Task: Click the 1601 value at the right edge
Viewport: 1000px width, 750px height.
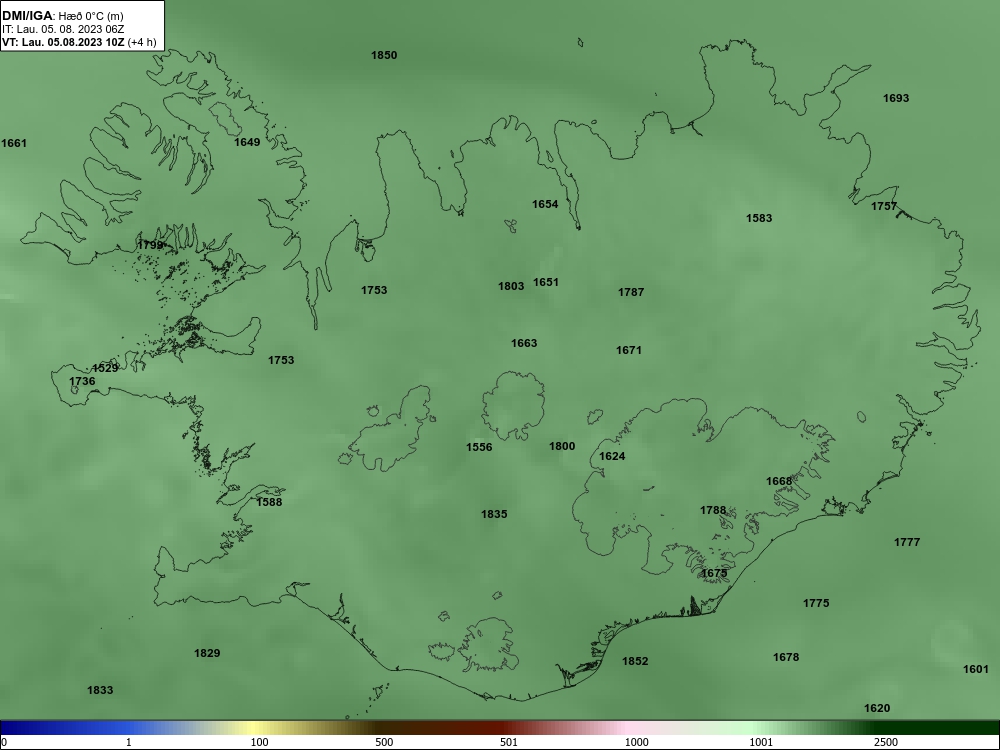Action: 976,669
